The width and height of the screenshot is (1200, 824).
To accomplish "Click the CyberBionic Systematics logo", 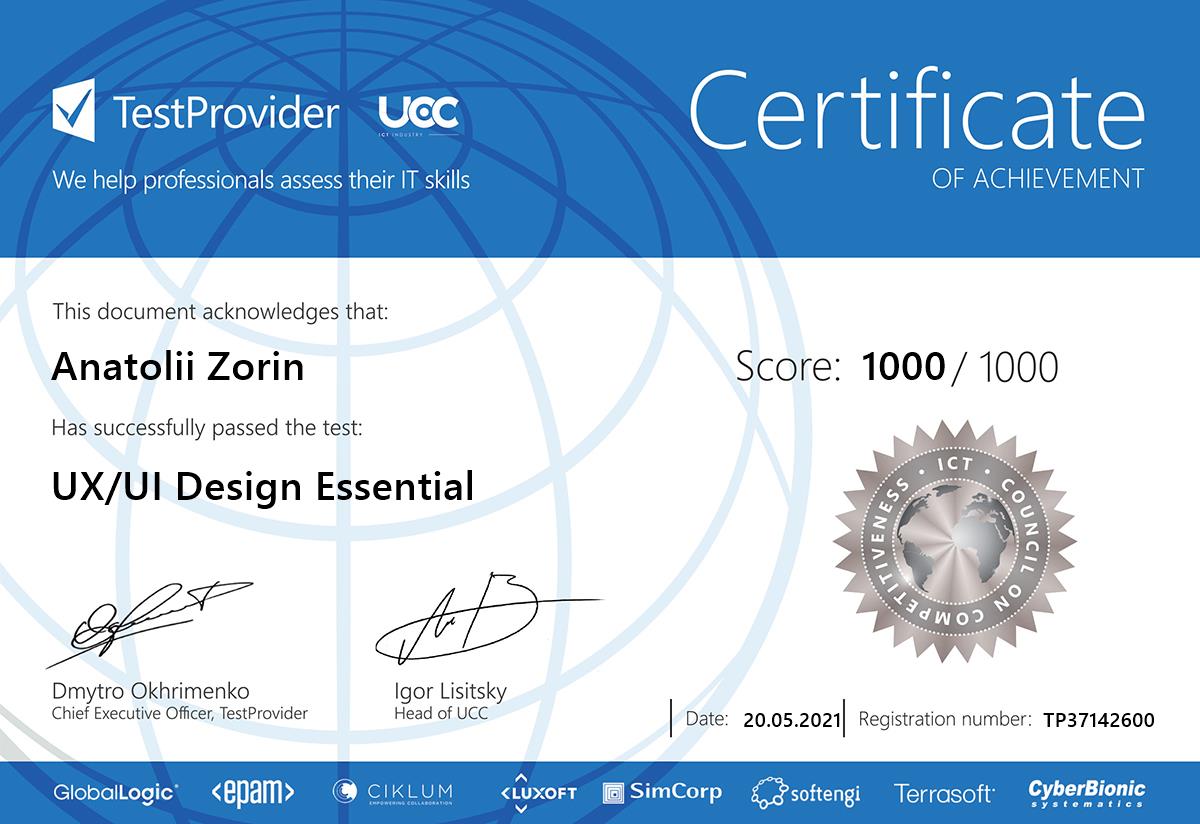I will (1087, 793).
